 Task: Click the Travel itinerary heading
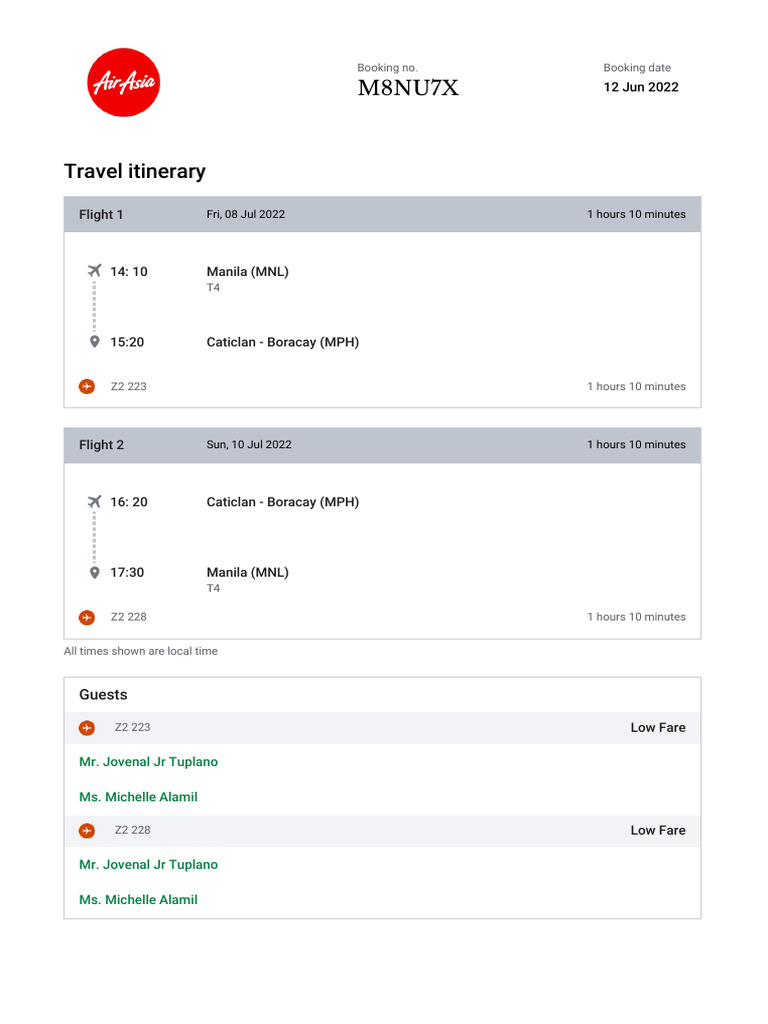(135, 171)
